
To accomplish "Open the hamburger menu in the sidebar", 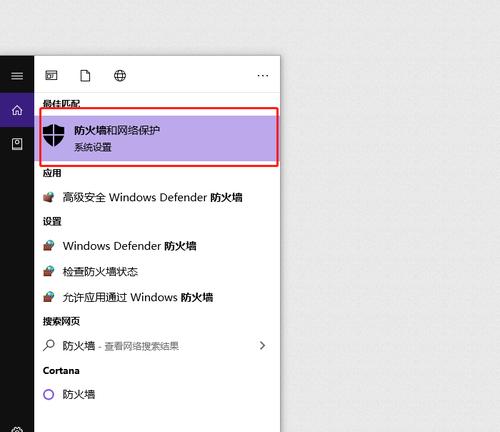I will (17, 76).
